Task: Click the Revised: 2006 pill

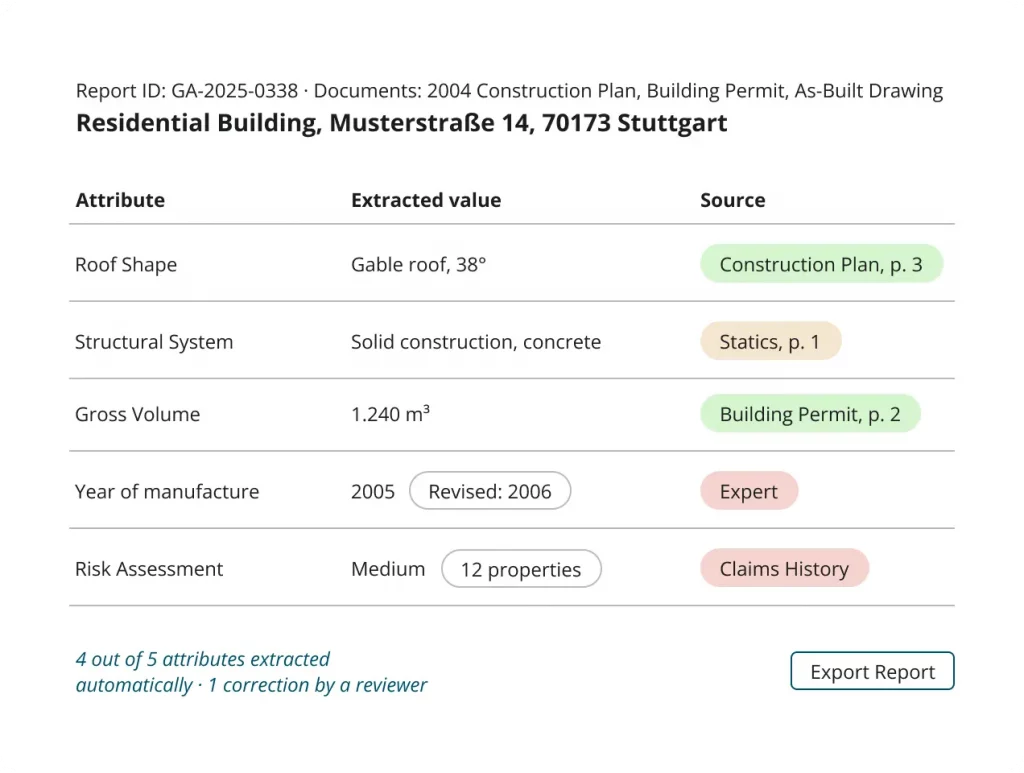Action: [x=490, y=491]
